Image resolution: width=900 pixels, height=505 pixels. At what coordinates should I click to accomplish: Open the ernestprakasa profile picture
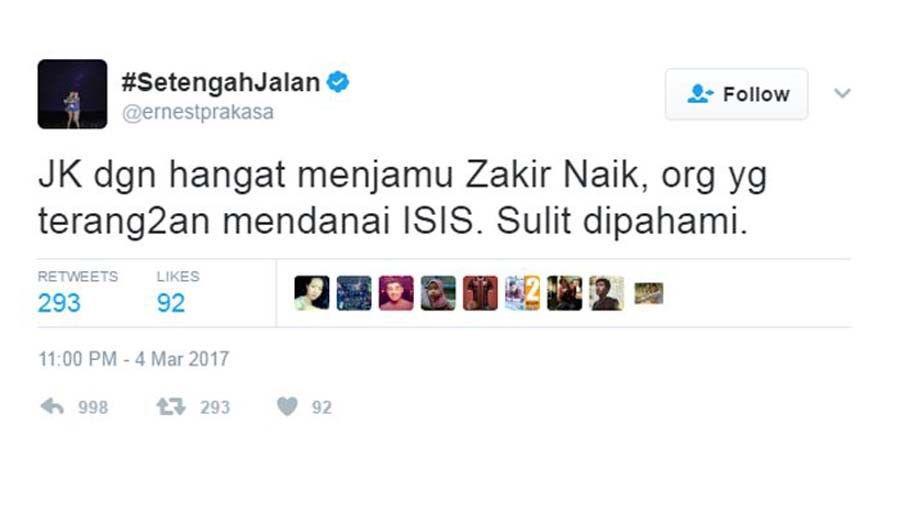72,94
